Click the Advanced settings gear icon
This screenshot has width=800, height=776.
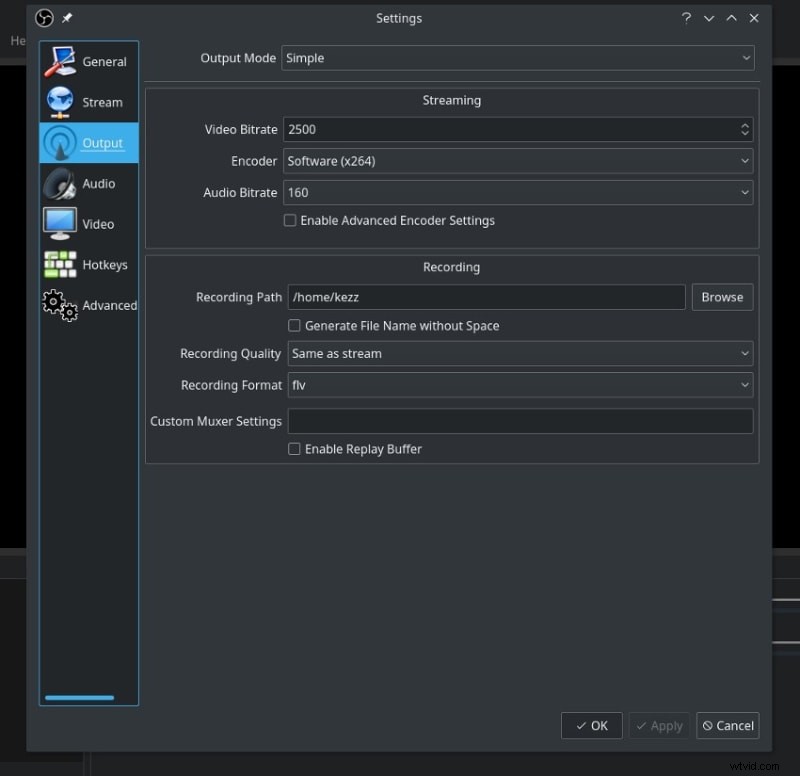[60, 305]
